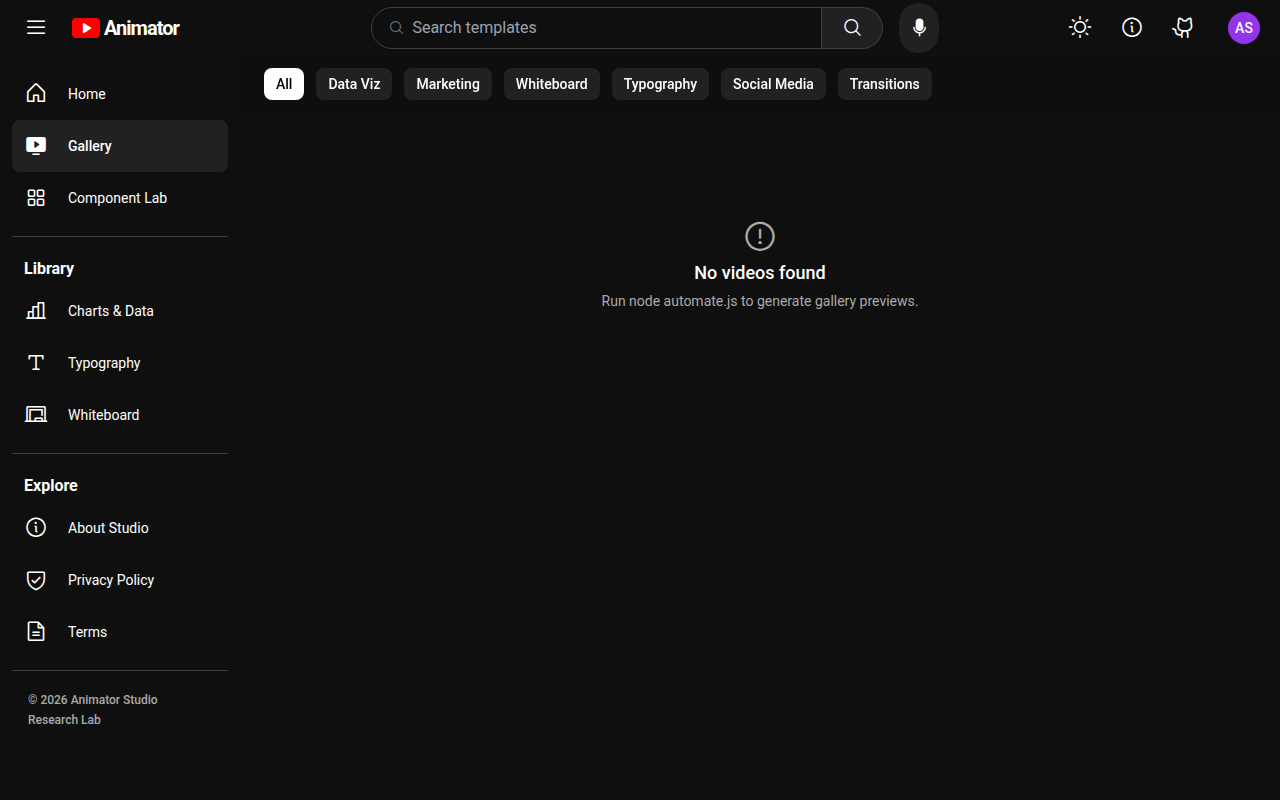Screen dimensions: 1280x800
Task: Focus the Search templates field
Action: [596, 28]
